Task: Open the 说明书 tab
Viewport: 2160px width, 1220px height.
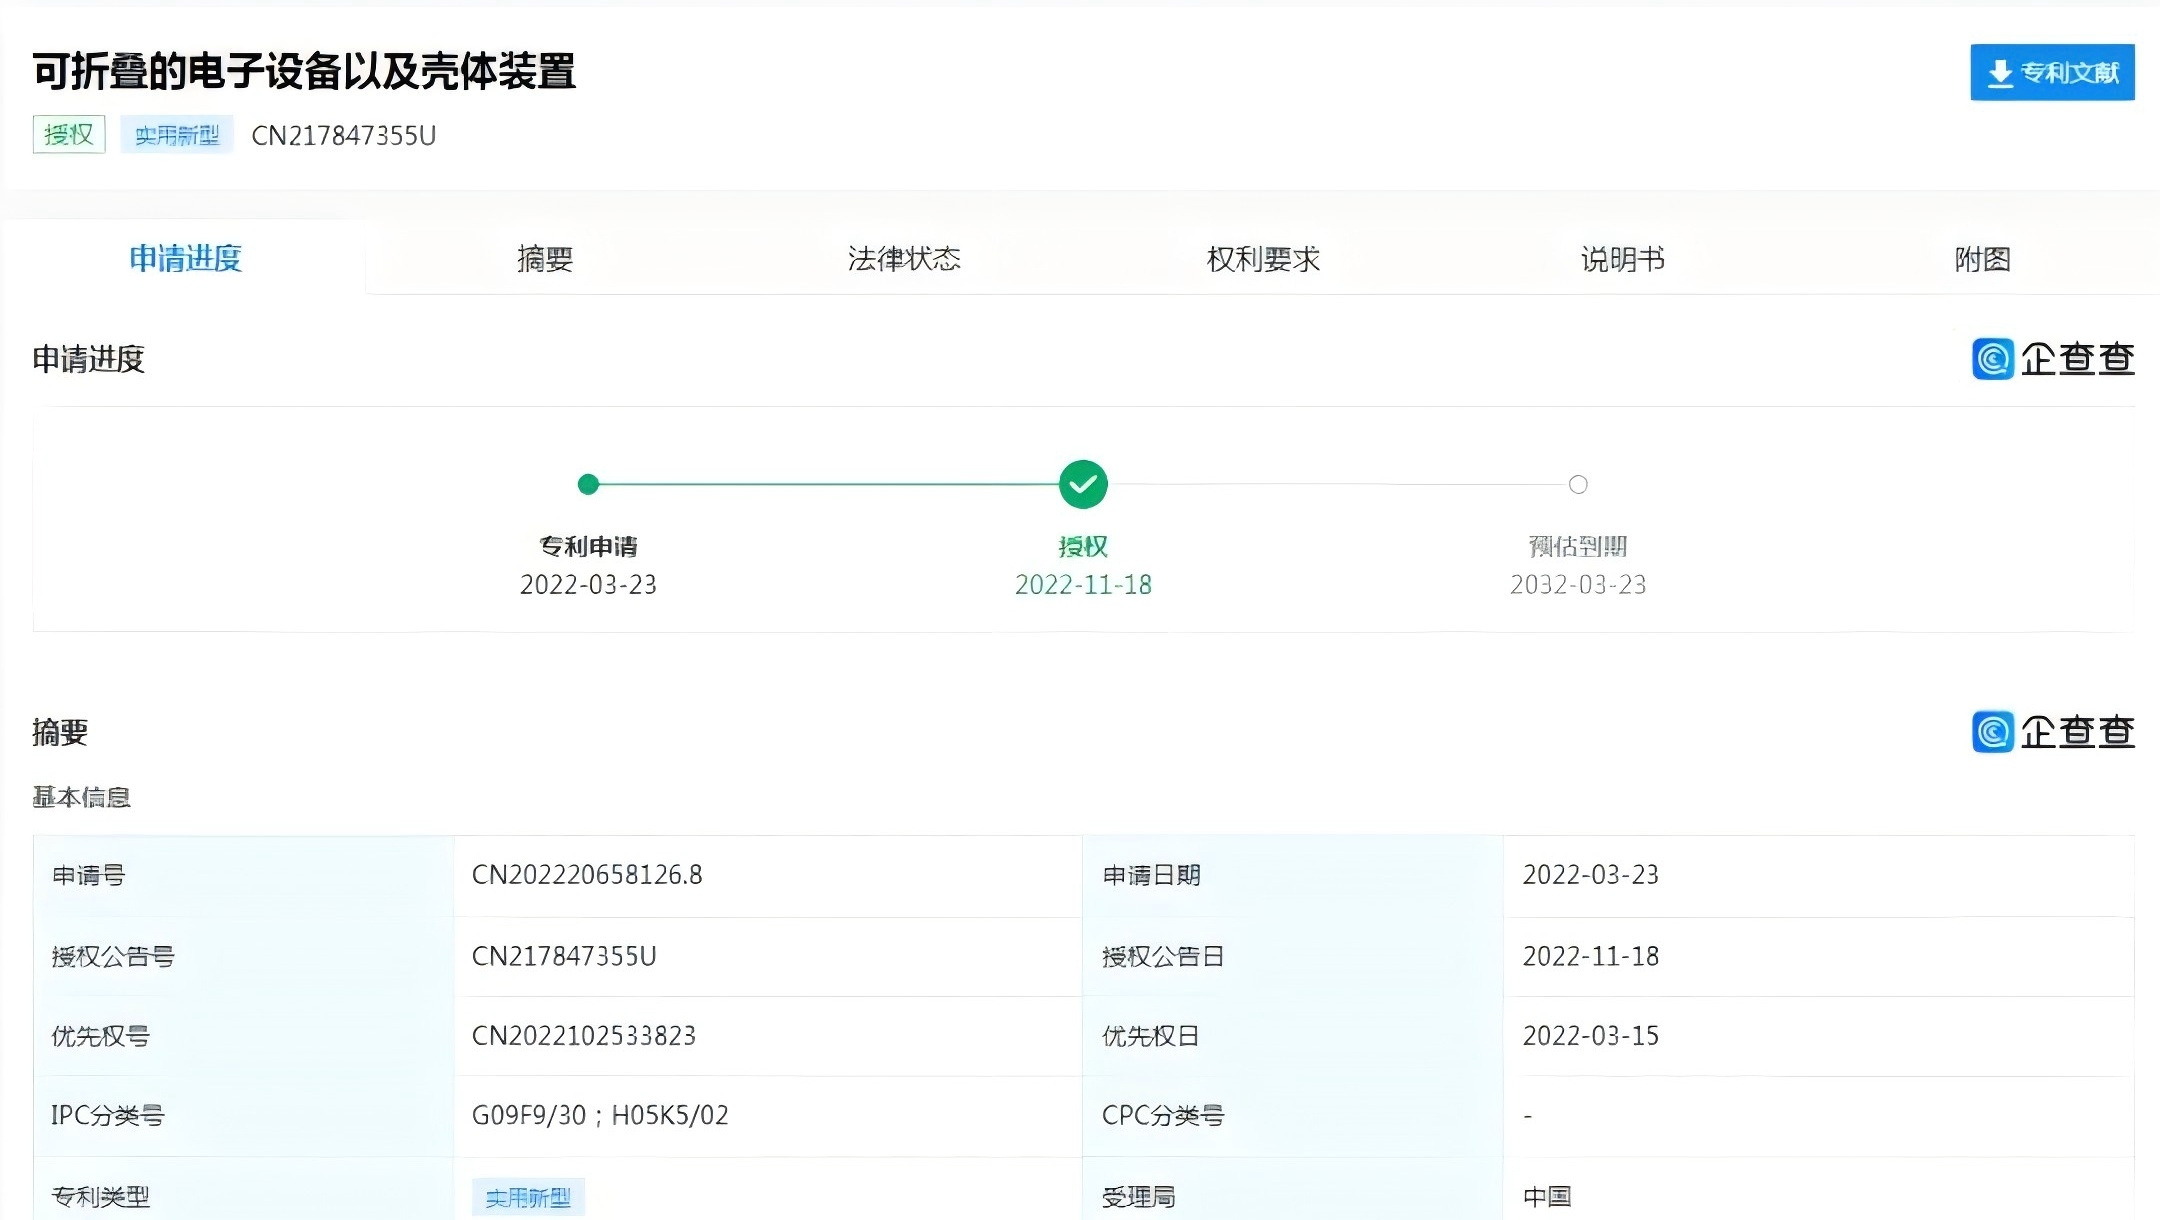Action: click(x=1622, y=259)
